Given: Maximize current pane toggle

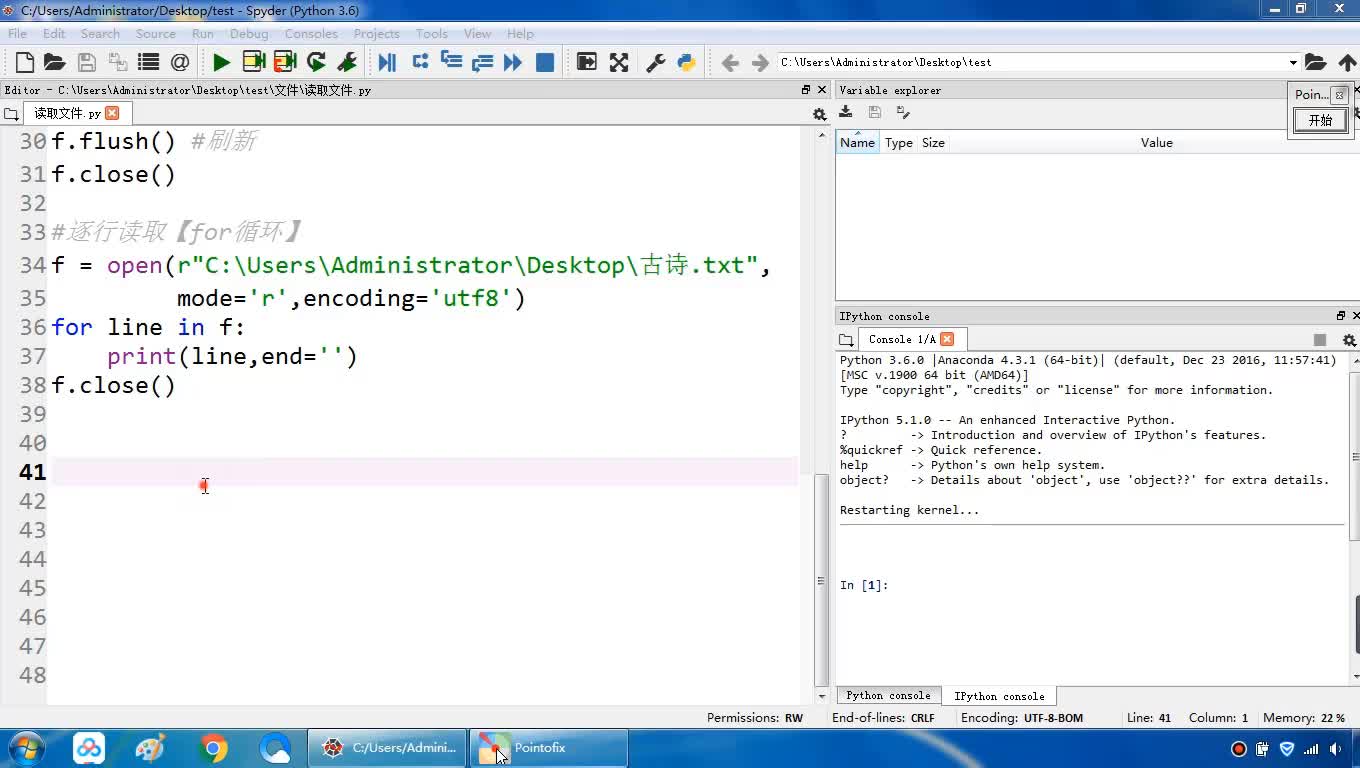Looking at the screenshot, I should tap(587, 62).
